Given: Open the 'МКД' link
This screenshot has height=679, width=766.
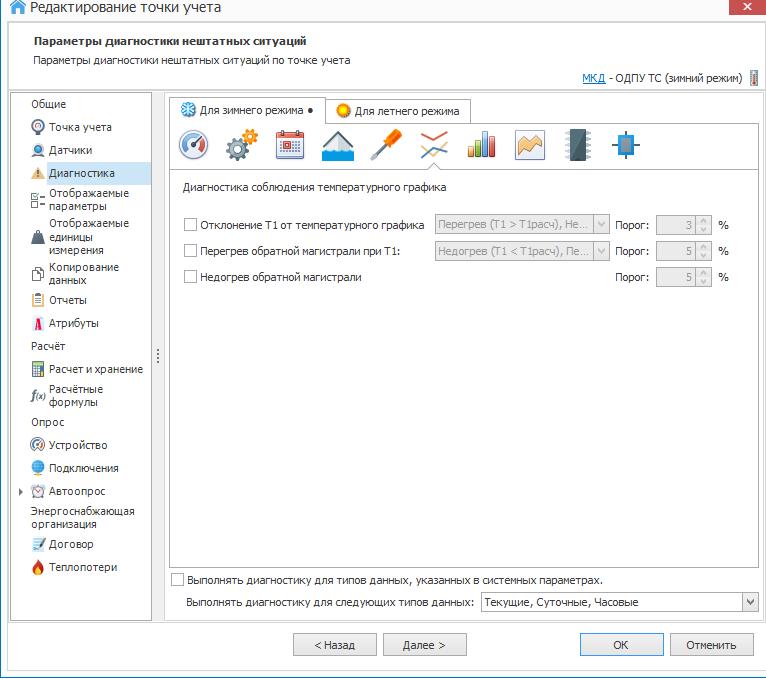Looking at the screenshot, I should click(593, 78).
